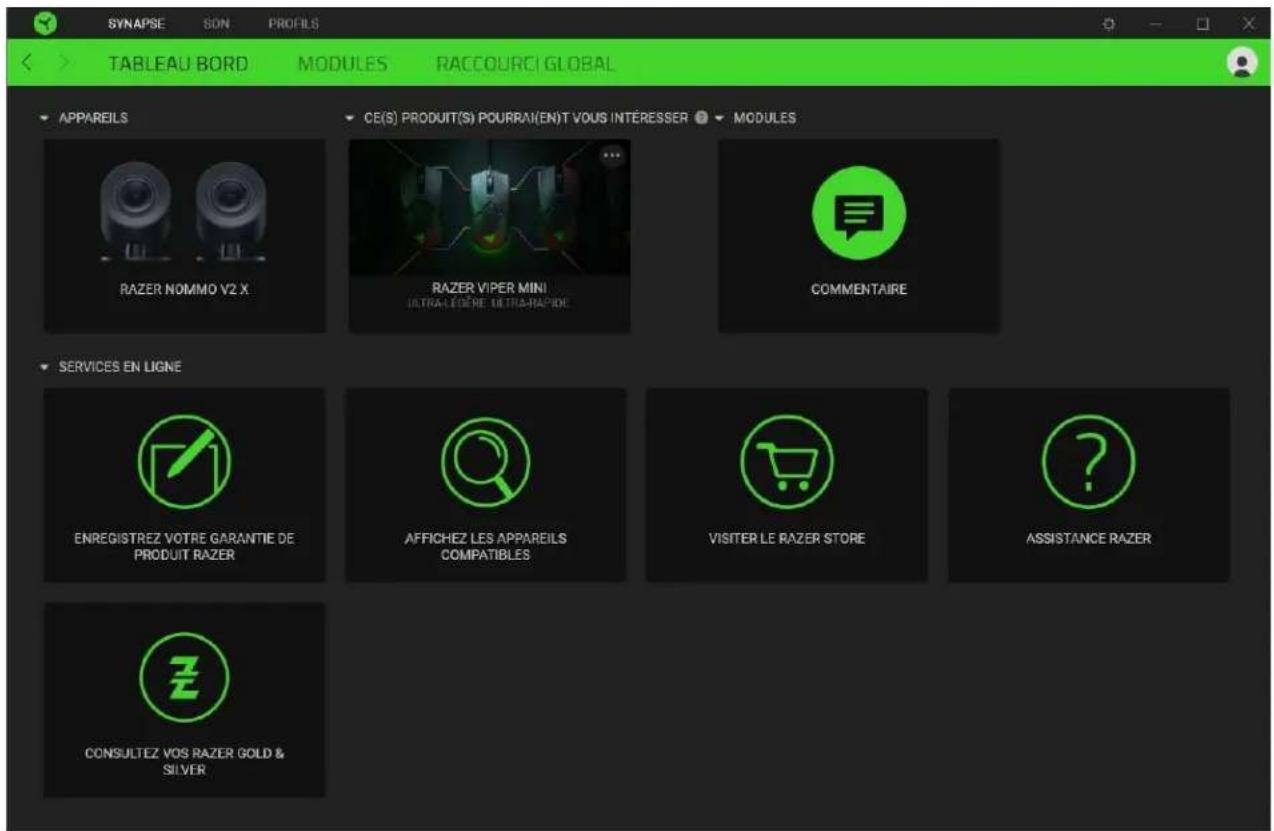Screen dimensions: 1274x831
Task: Open the three-dot menu on Viper Mini card
Action: tap(612, 155)
